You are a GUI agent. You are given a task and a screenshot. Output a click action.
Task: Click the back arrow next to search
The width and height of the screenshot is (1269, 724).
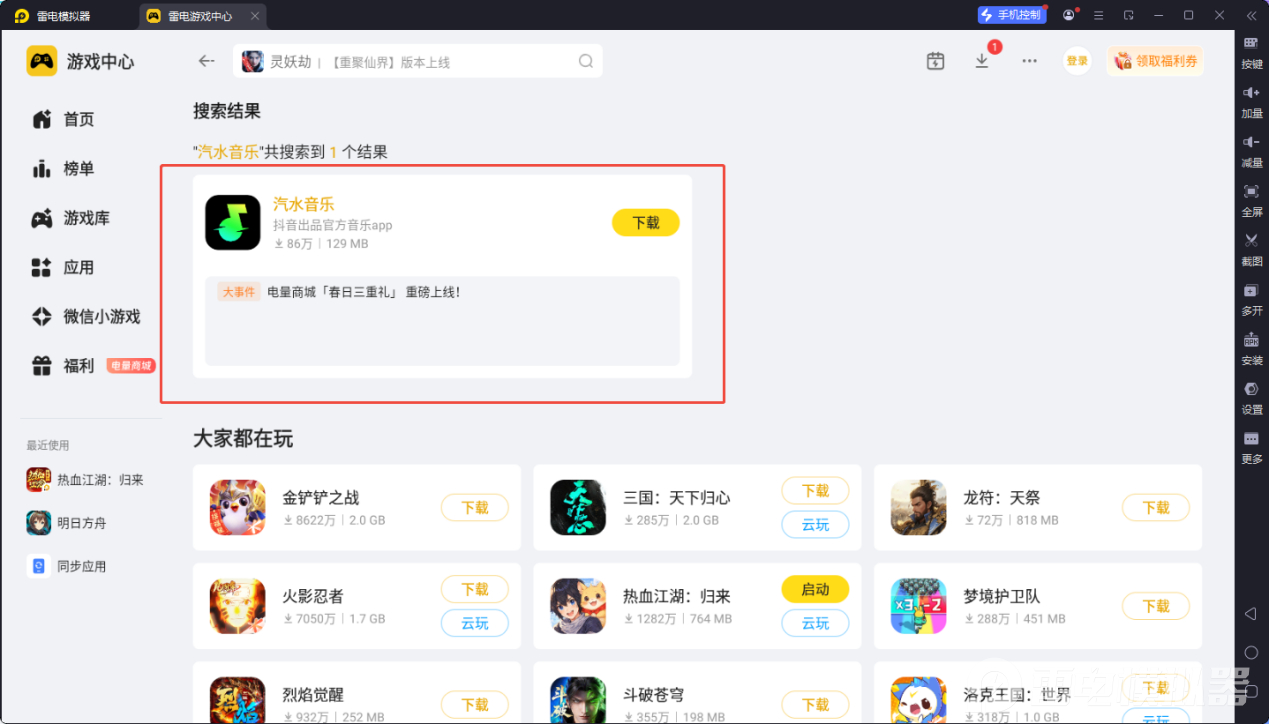pyautogui.click(x=206, y=61)
